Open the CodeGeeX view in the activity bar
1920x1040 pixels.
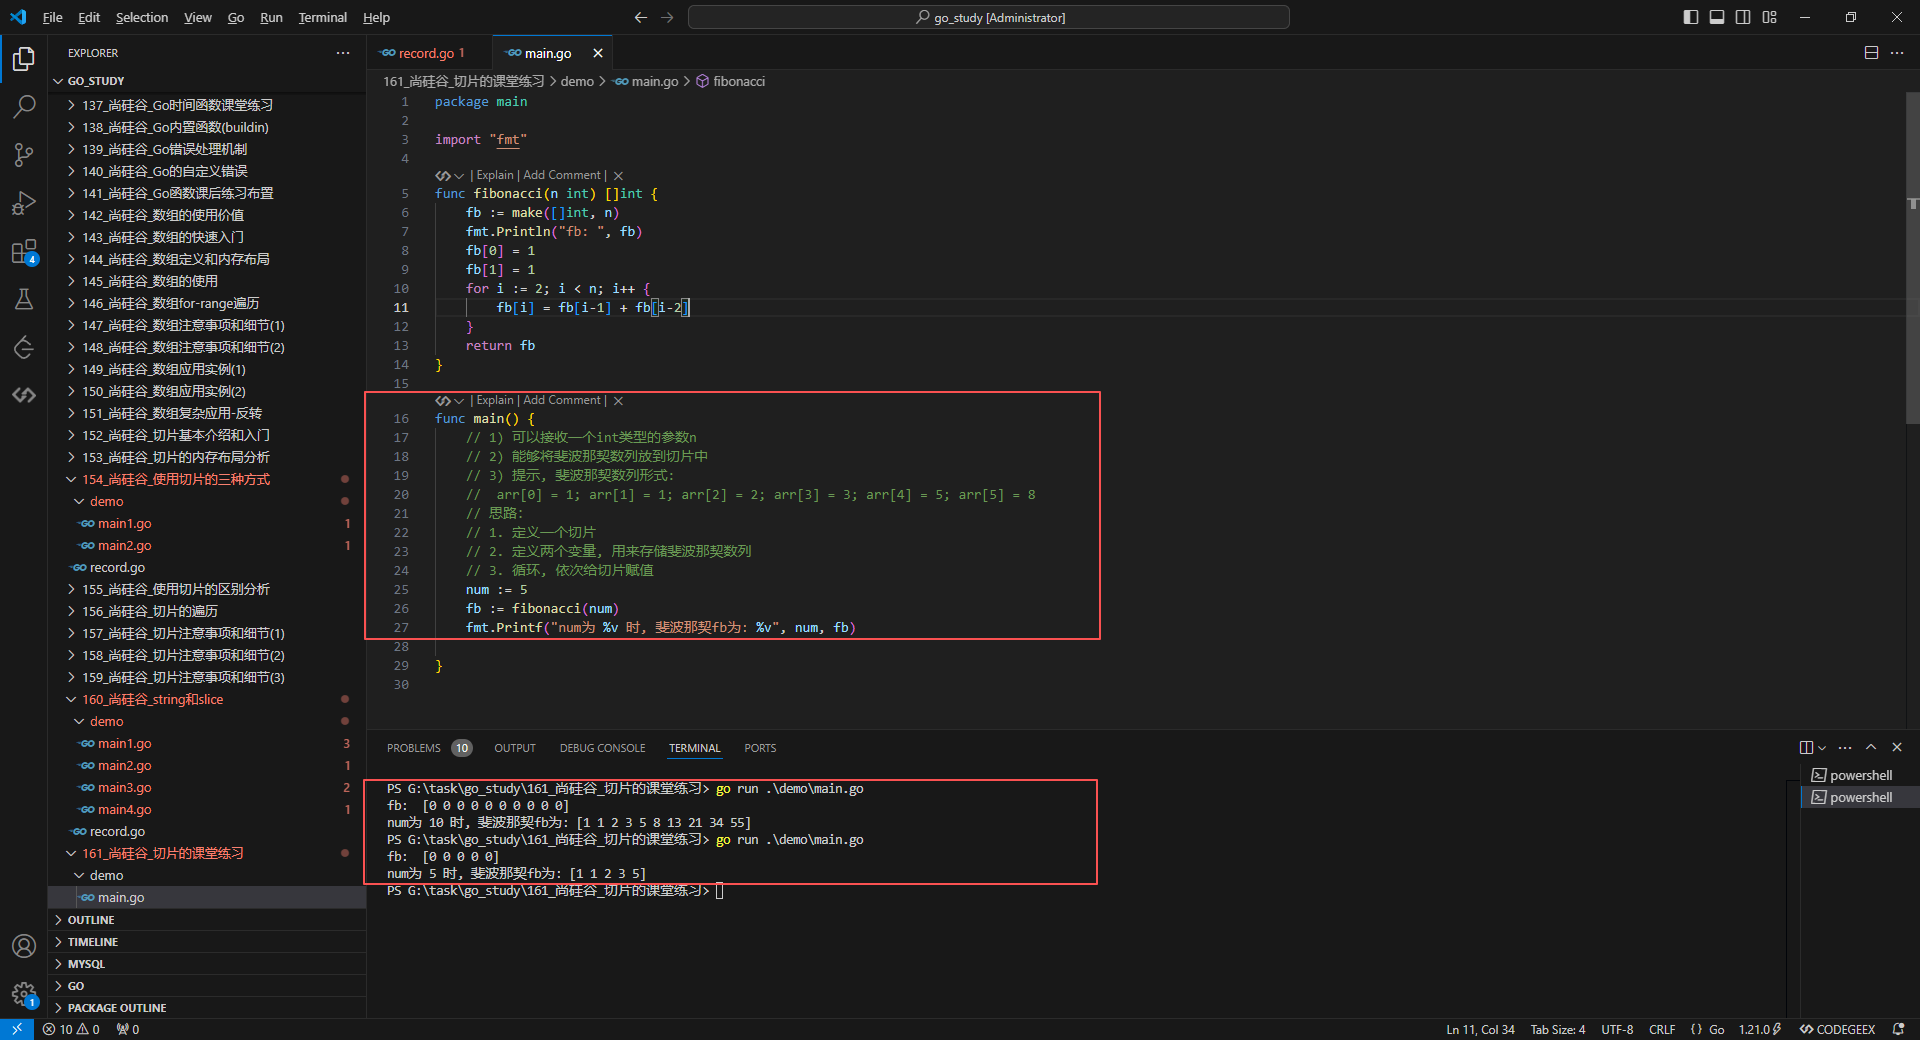coord(24,395)
